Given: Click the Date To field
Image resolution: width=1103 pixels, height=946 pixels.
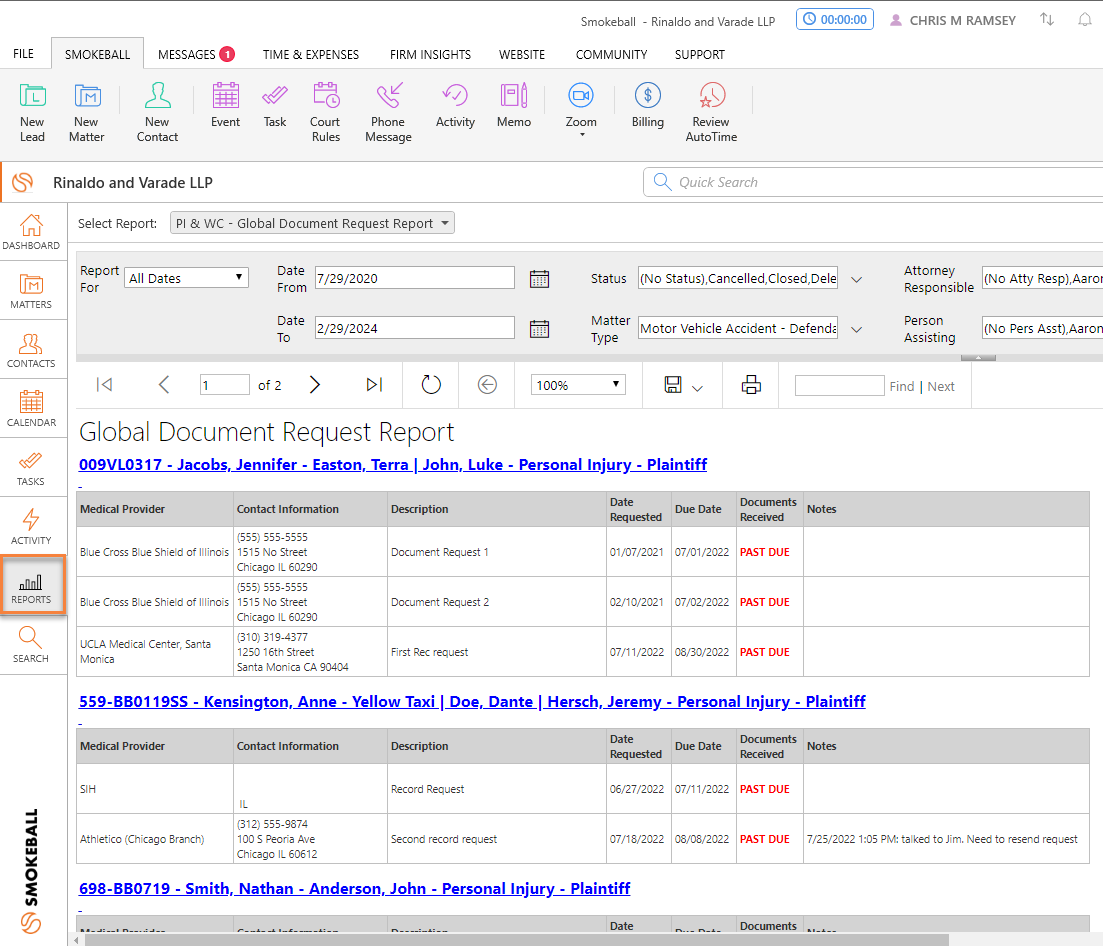Looking at the screenshot, I should click(x=414, y=328).
